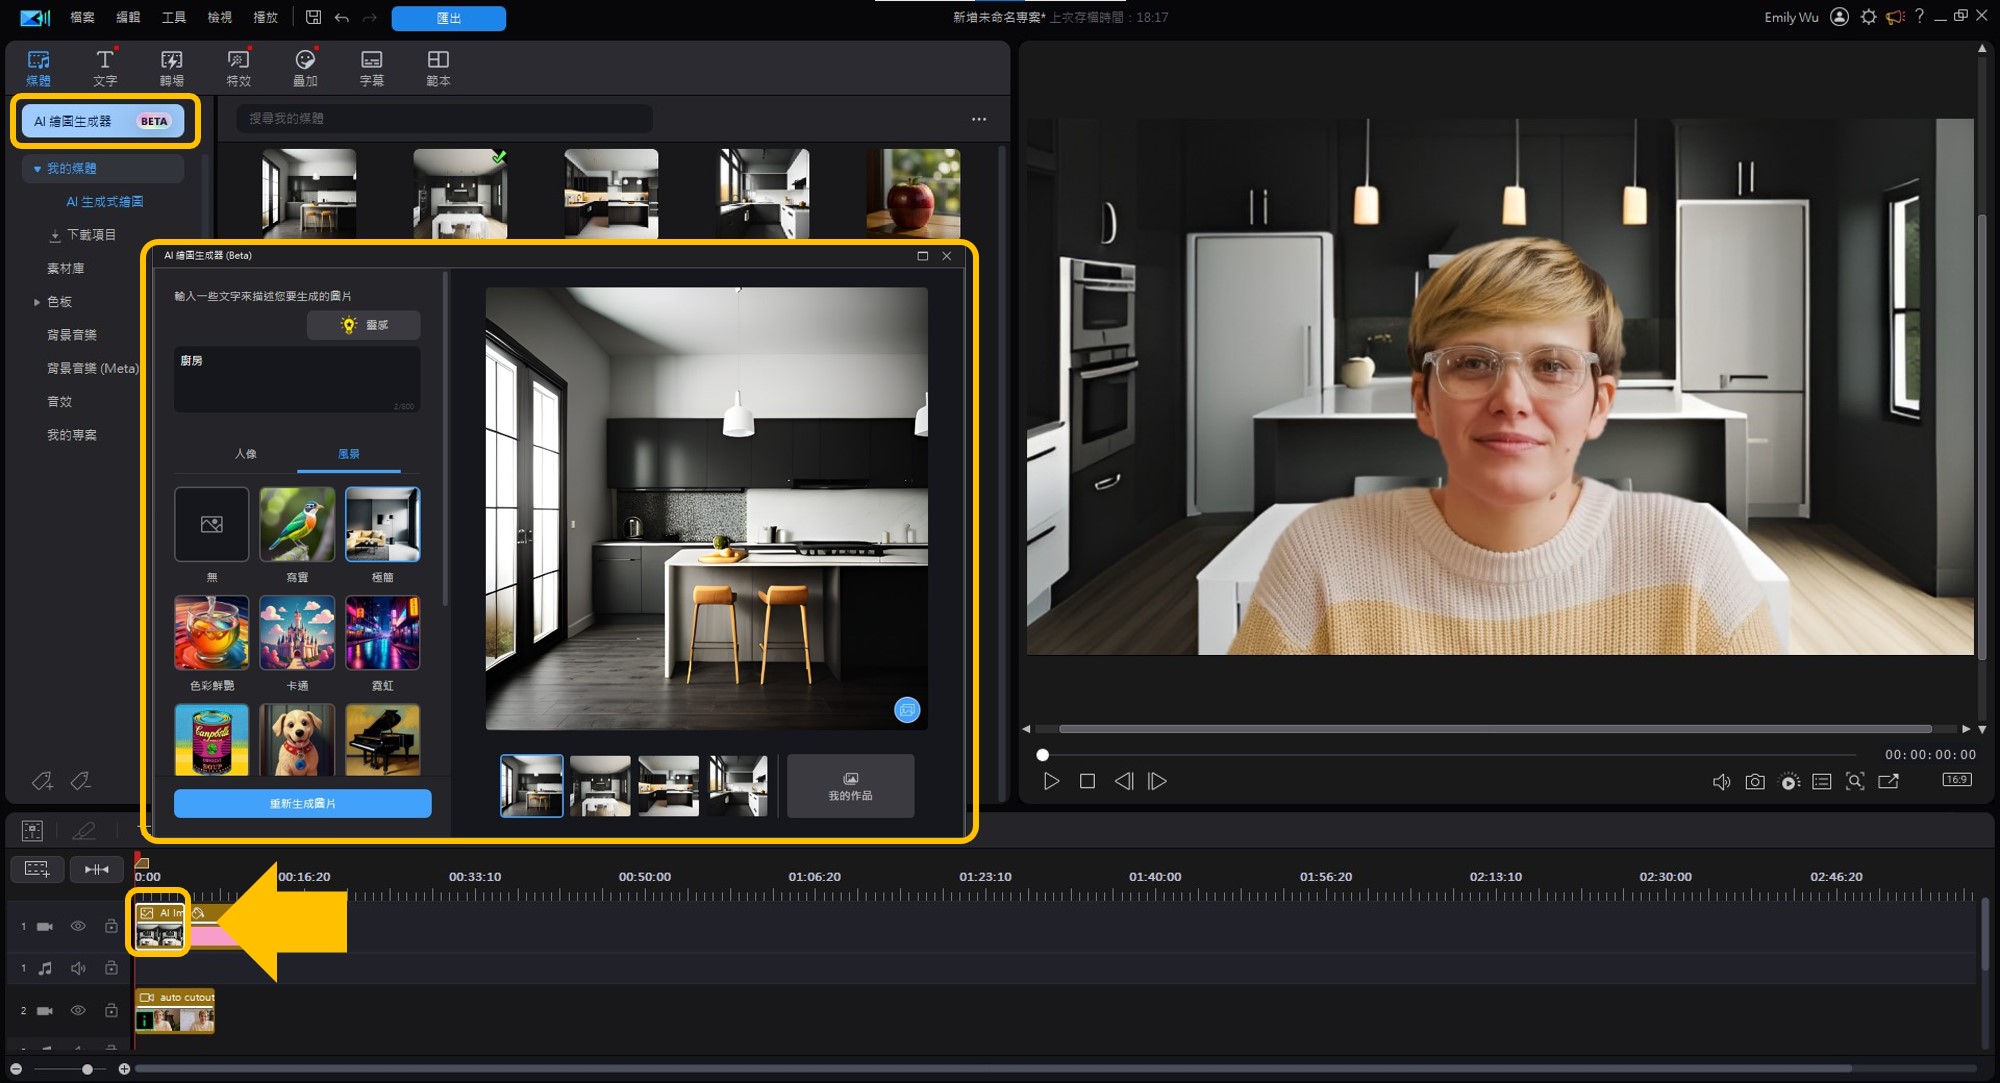2000x1083 pixels.
Task: Expand the 色板 tree node
Action: point(37,302)
